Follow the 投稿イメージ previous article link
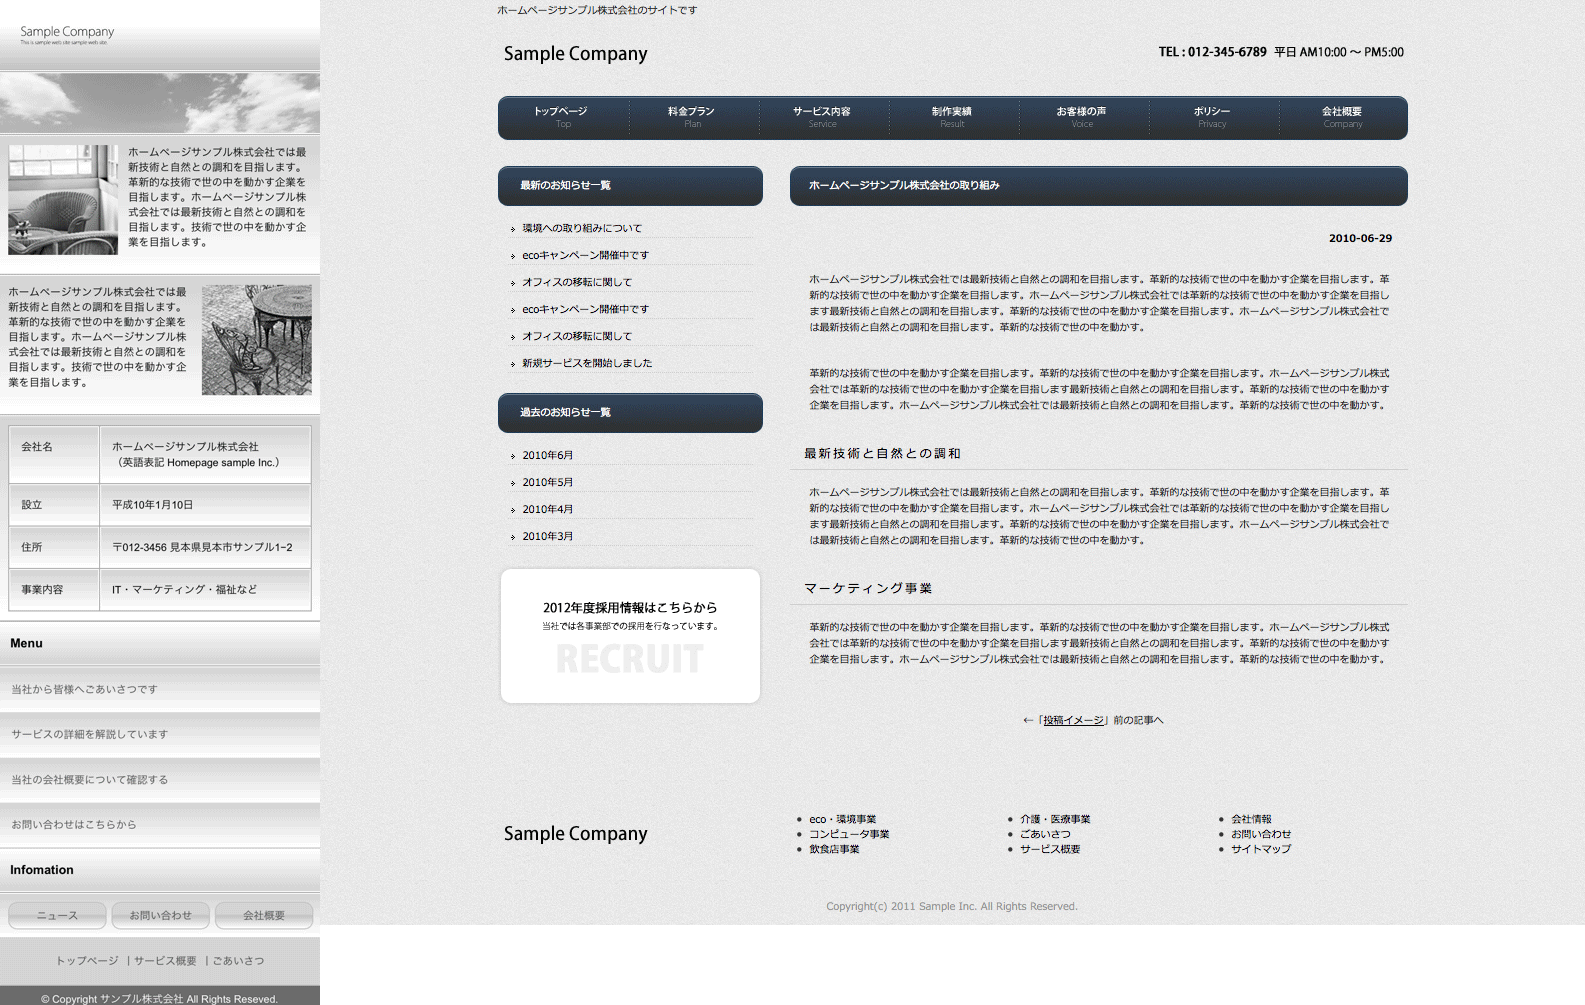Image resolution: width=1585 pixels, height=1005 pixels. tap(1074, 721)
